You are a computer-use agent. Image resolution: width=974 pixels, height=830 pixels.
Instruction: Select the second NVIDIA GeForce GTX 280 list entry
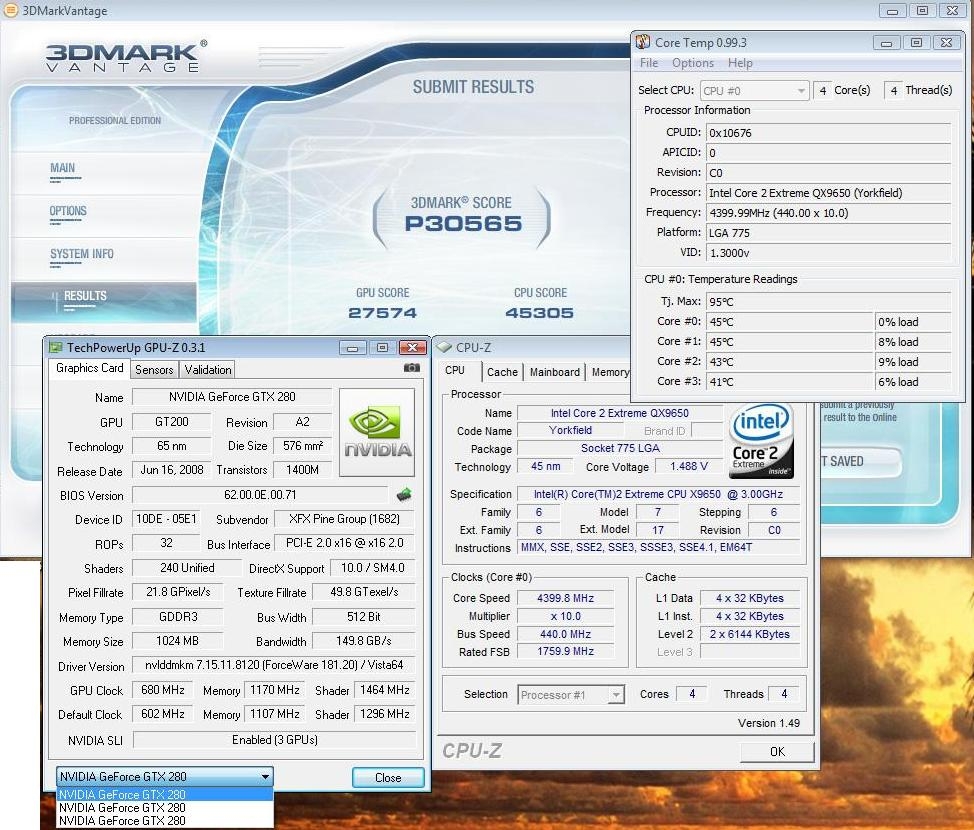tap(165, 808)
